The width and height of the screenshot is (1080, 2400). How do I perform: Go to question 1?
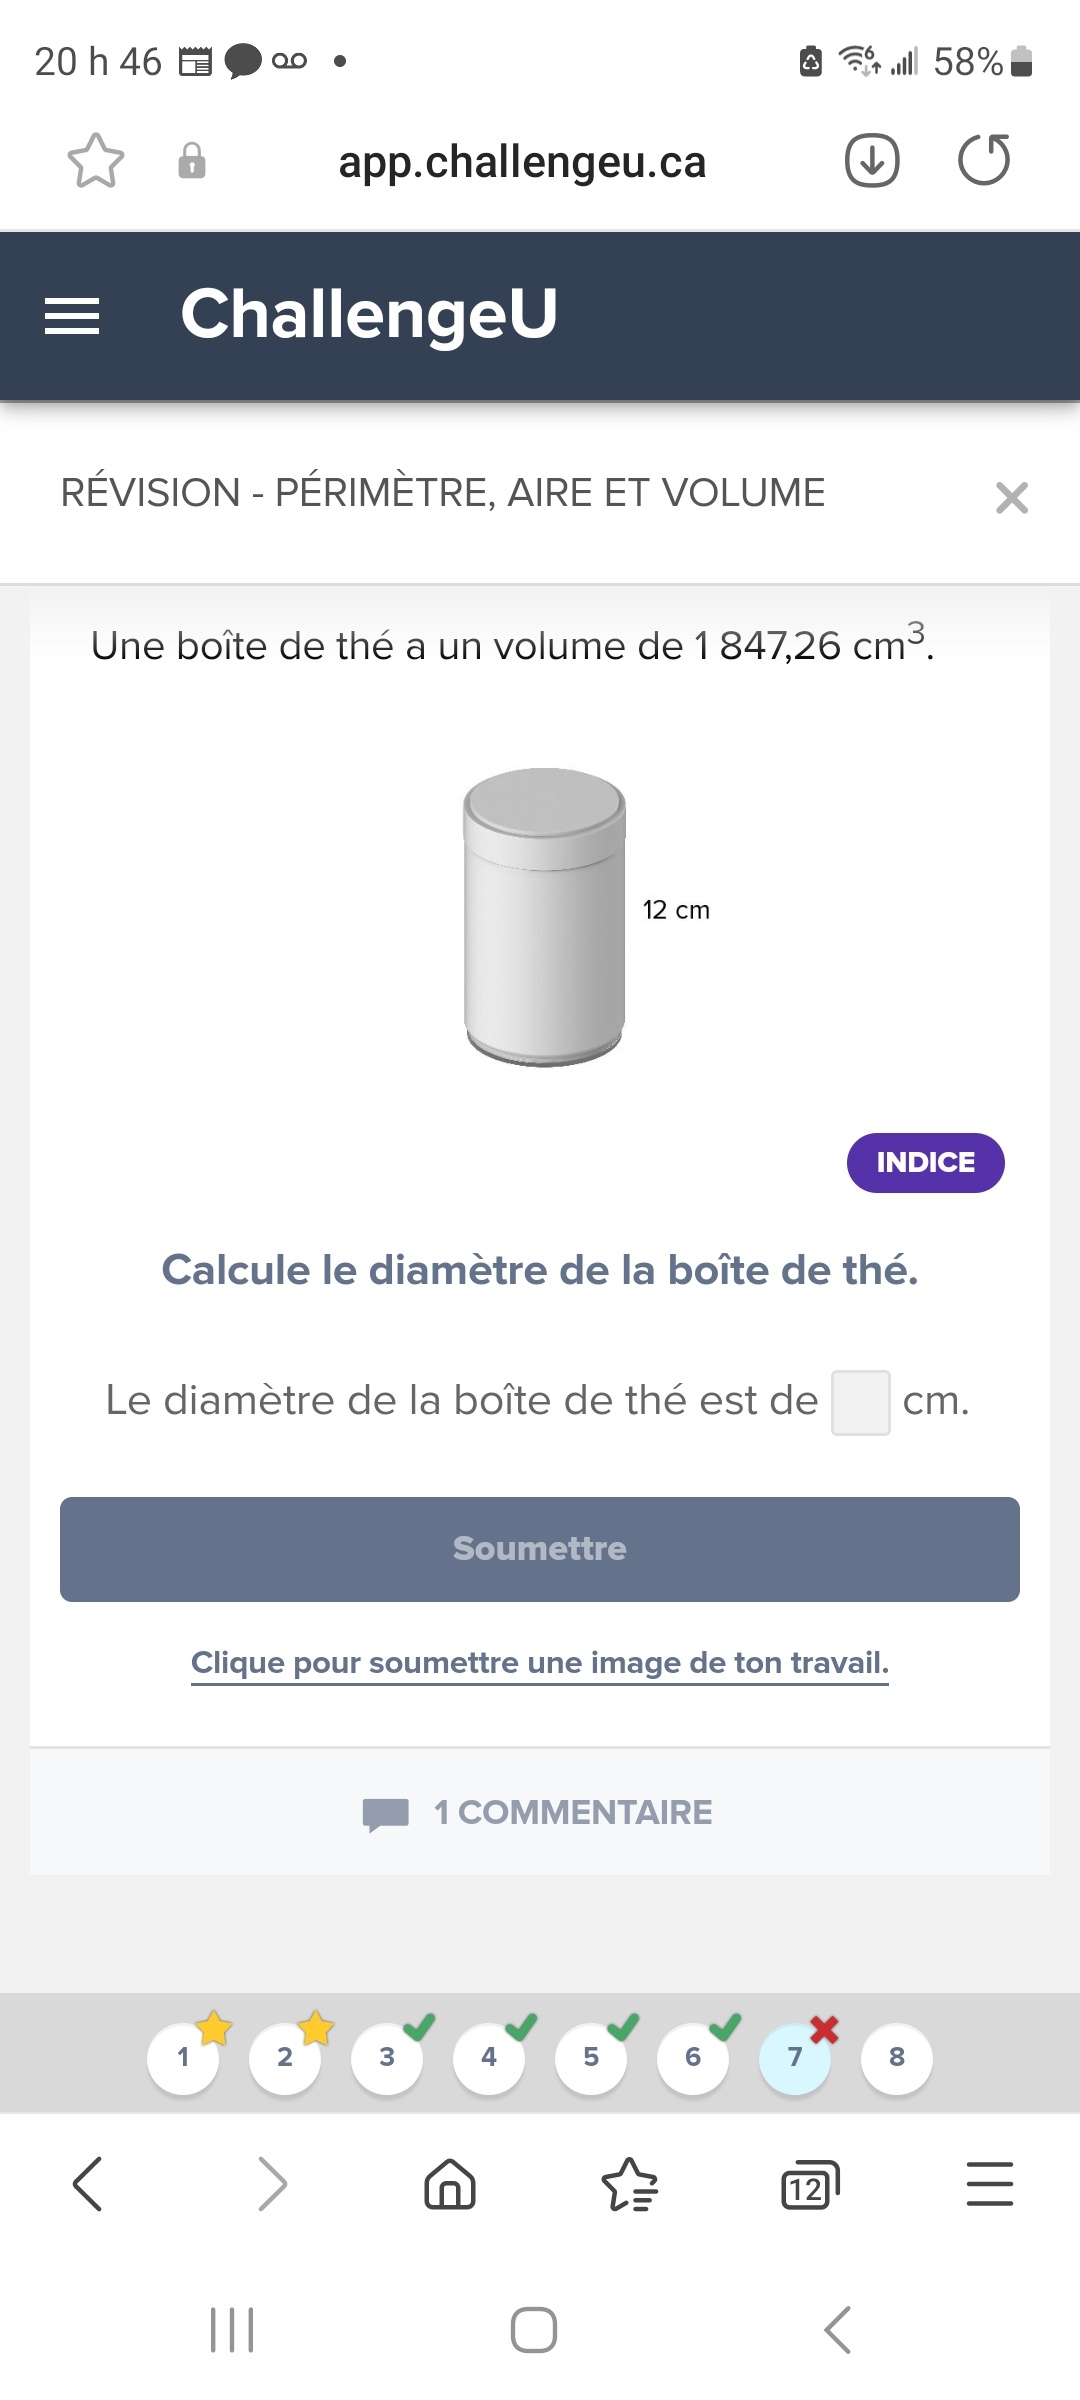183,2057
